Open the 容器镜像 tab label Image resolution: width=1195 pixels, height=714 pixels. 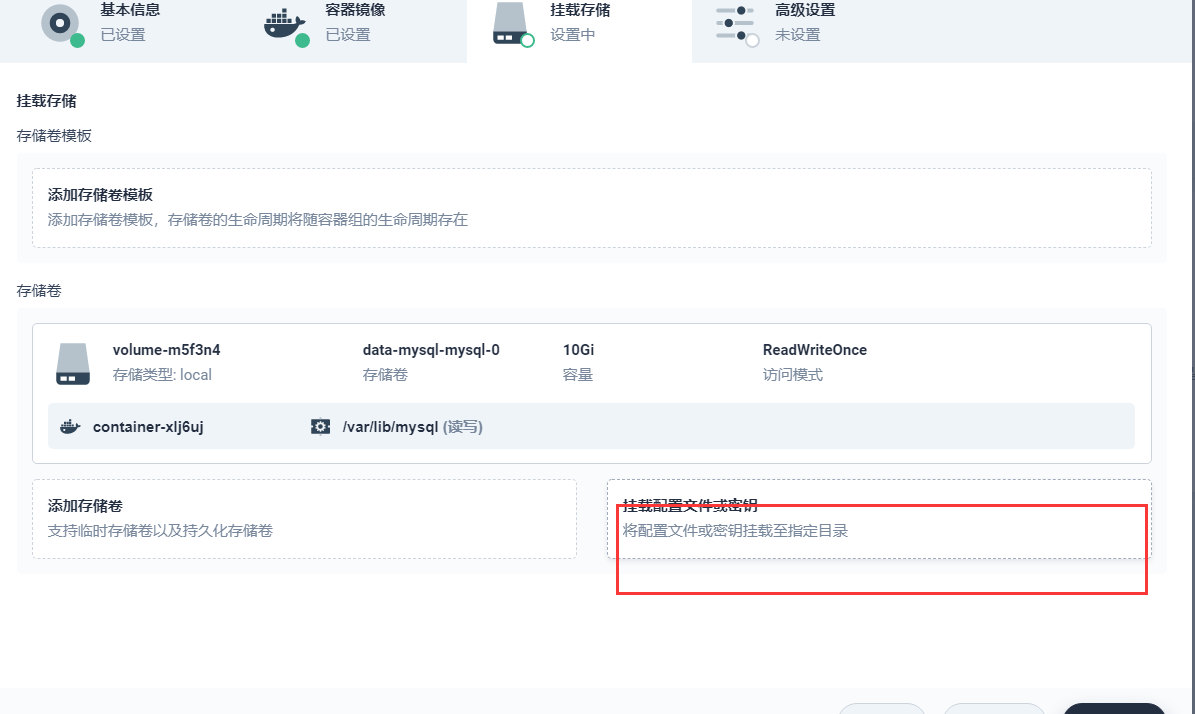tap(355, 11)
